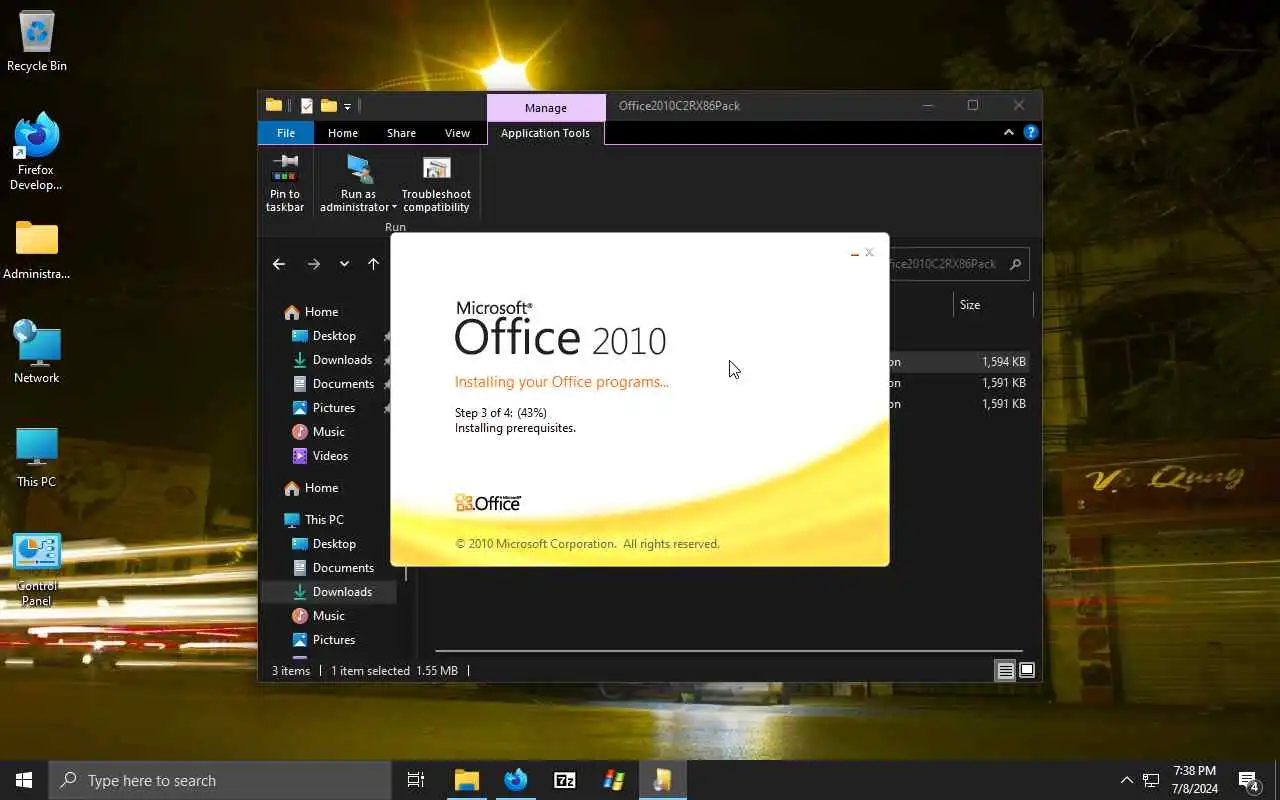
Task: Open notification center with 4 notifications
Action: coord(1249,780)
